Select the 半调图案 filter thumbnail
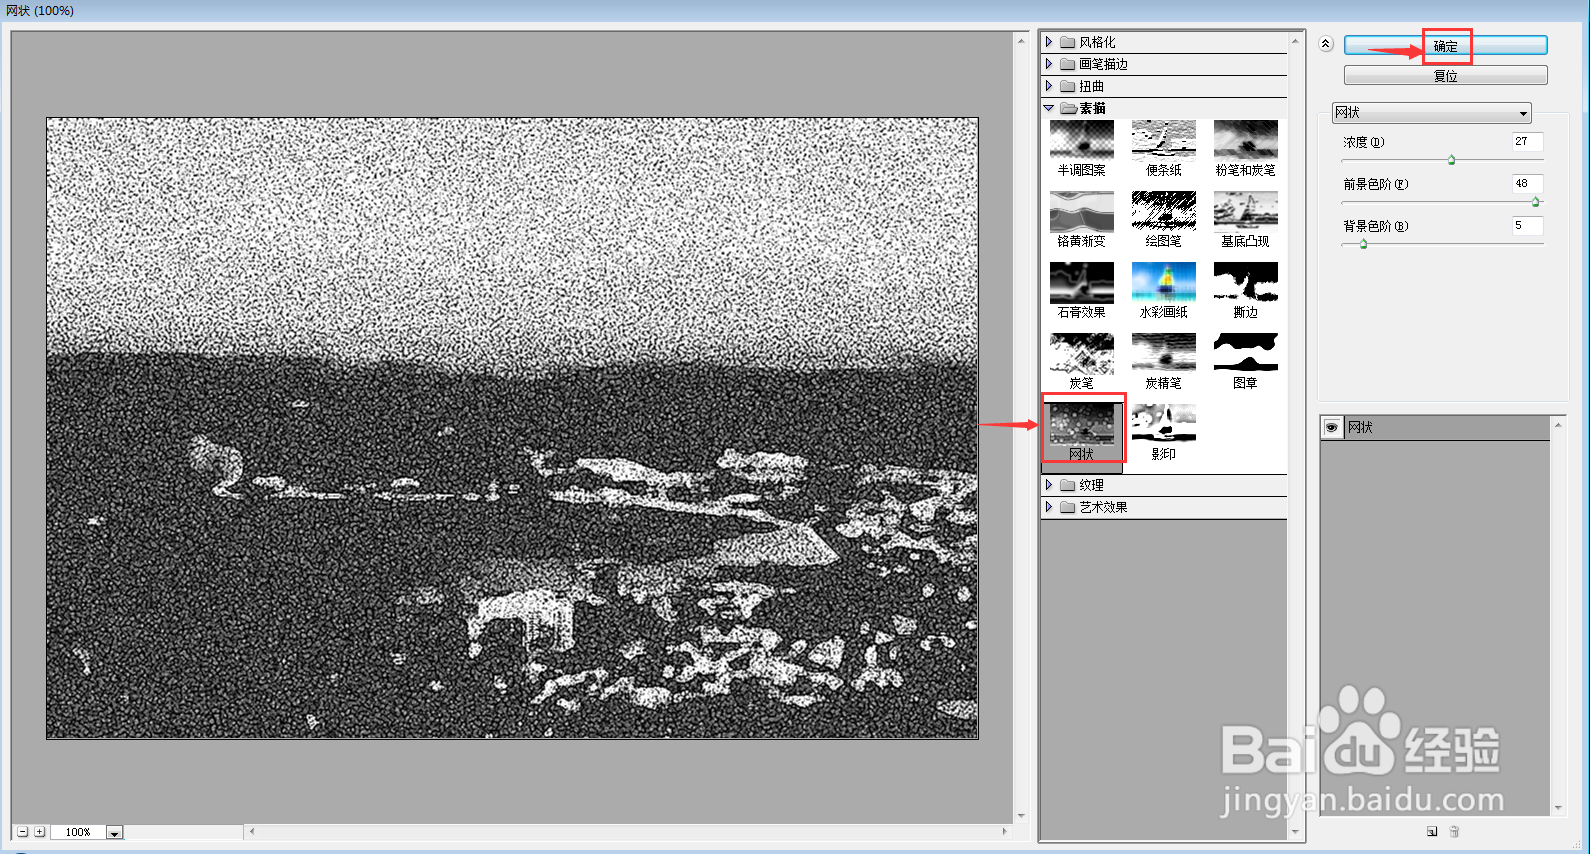Image resolution: width=1590 pixels, height=854 pixels. tap(1081, 141)
